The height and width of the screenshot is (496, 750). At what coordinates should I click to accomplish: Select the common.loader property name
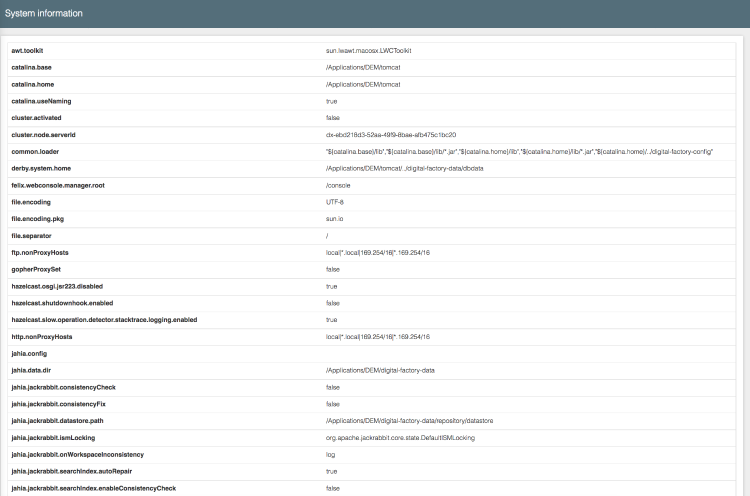35,152
